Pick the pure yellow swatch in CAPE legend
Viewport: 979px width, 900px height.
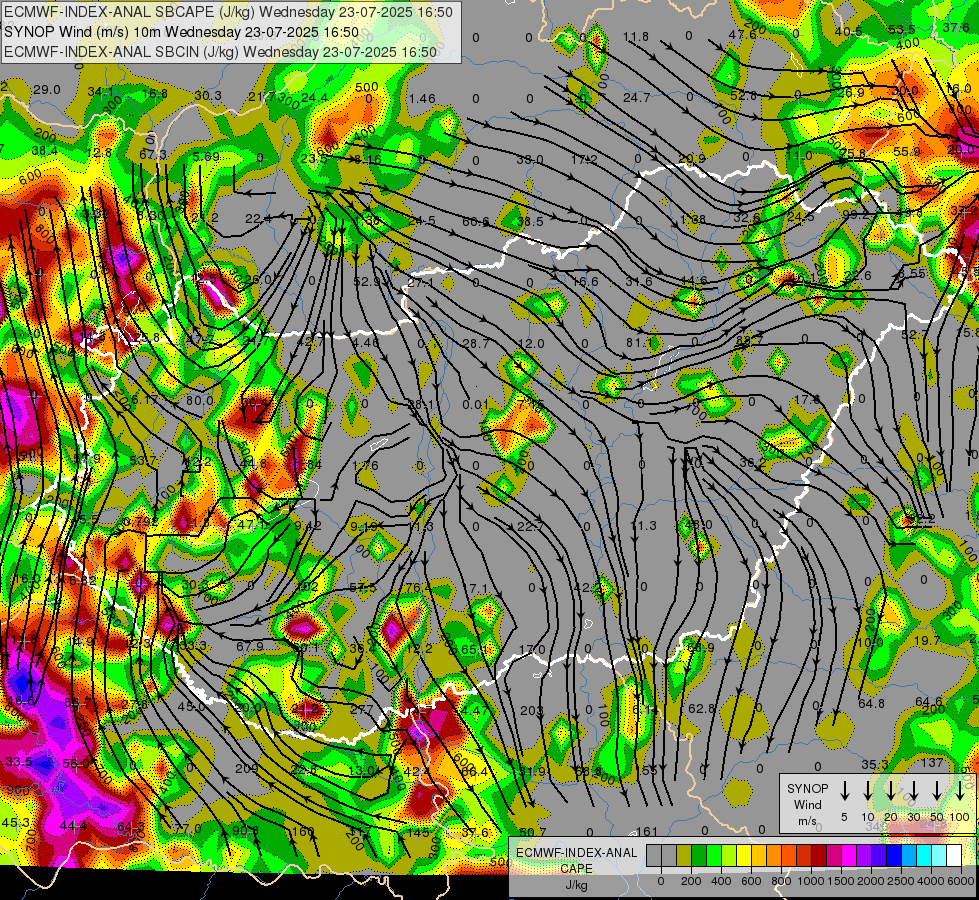(744, 856)
